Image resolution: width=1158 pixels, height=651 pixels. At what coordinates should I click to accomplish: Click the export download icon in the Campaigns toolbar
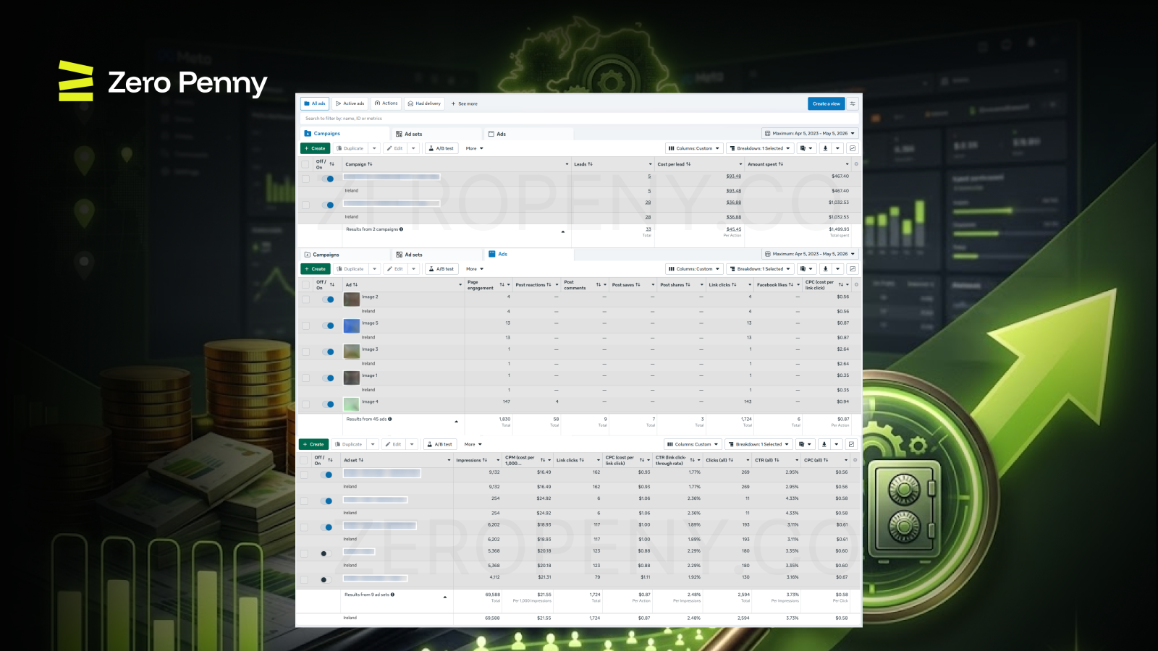(826, 148)
